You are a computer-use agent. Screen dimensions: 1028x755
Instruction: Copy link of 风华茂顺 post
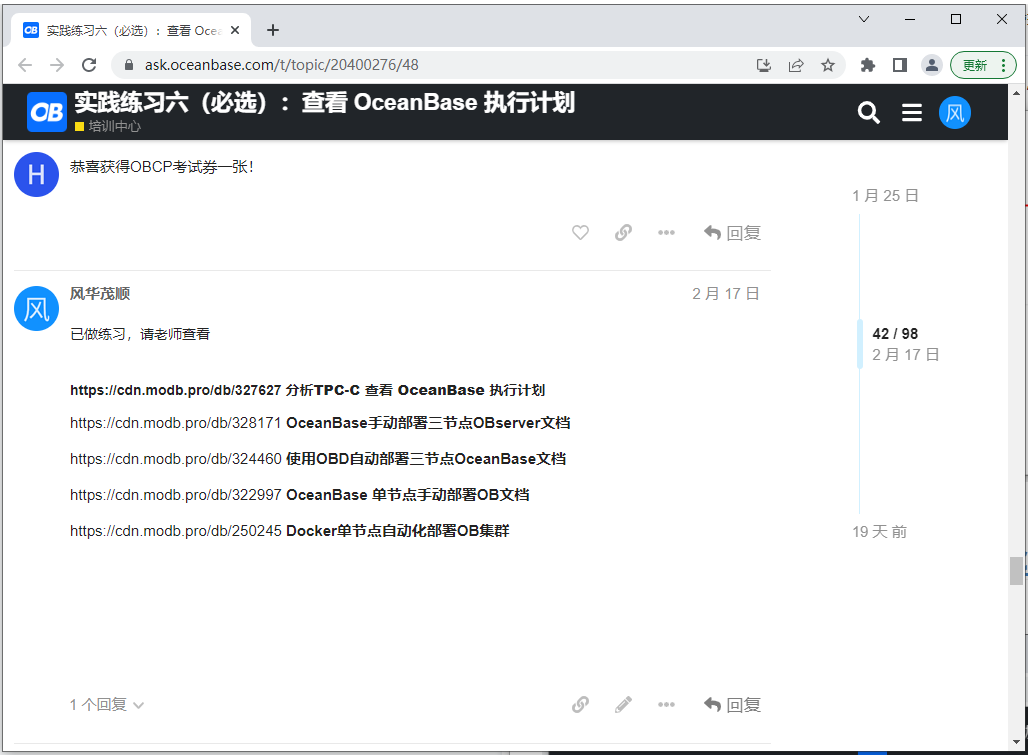[580, 705]
